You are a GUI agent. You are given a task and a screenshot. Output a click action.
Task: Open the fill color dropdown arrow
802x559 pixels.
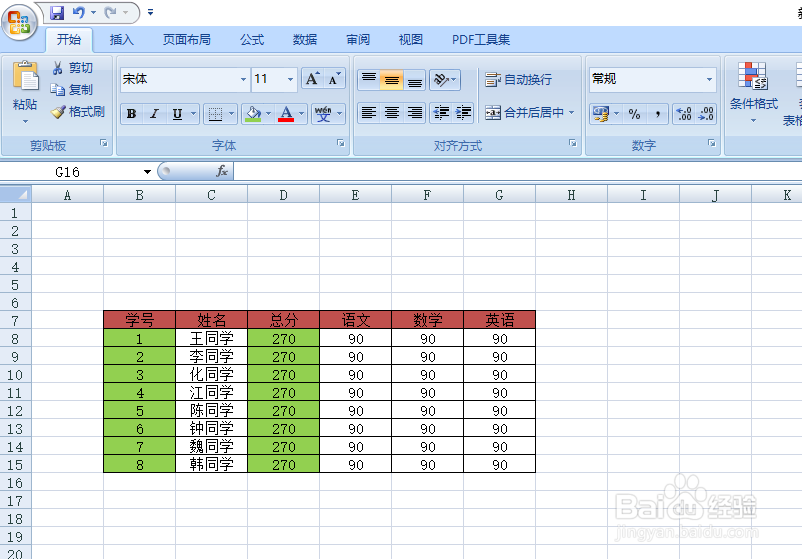click(x=269, y=114)
